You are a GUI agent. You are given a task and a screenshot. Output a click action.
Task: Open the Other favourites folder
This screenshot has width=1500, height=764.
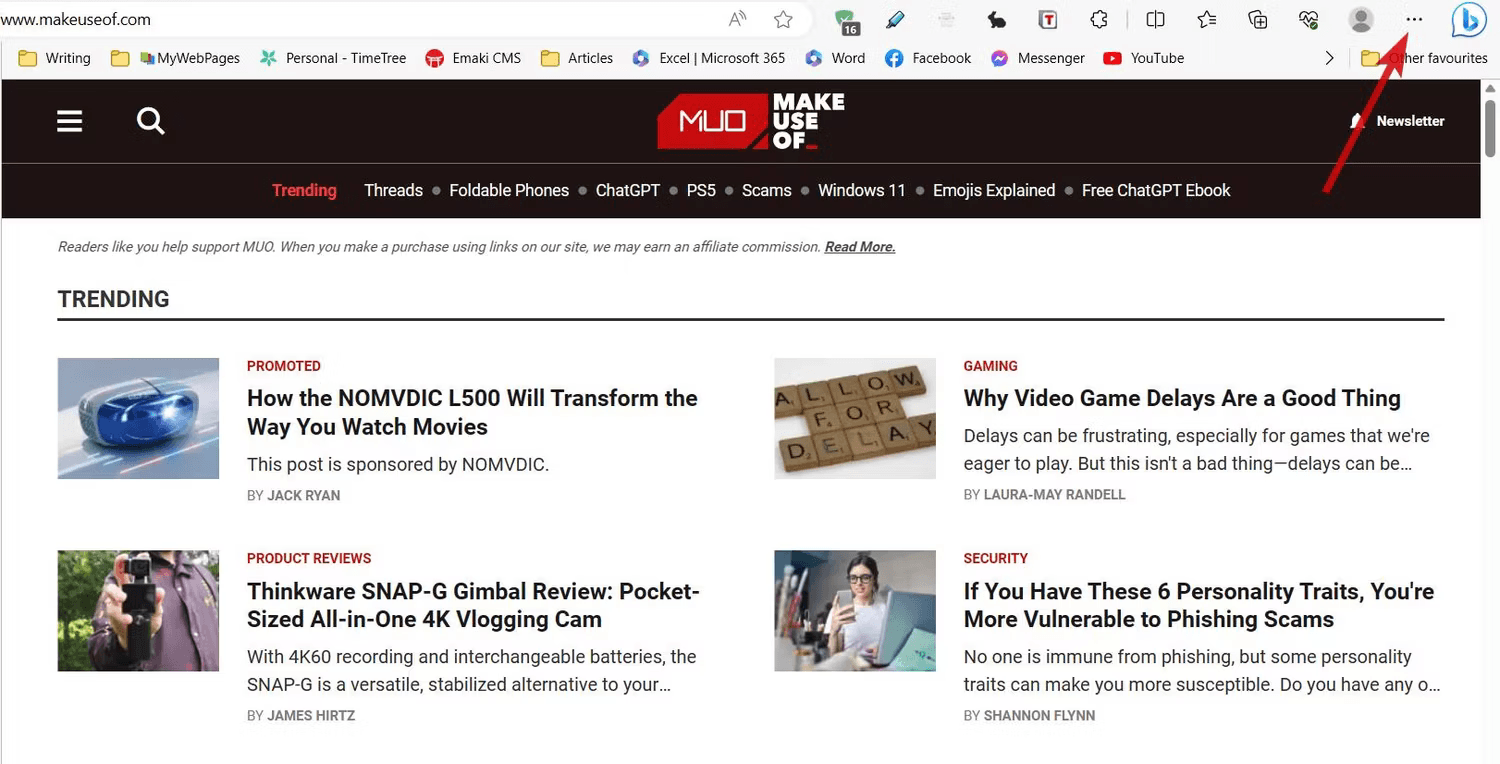click(1425, 58)
